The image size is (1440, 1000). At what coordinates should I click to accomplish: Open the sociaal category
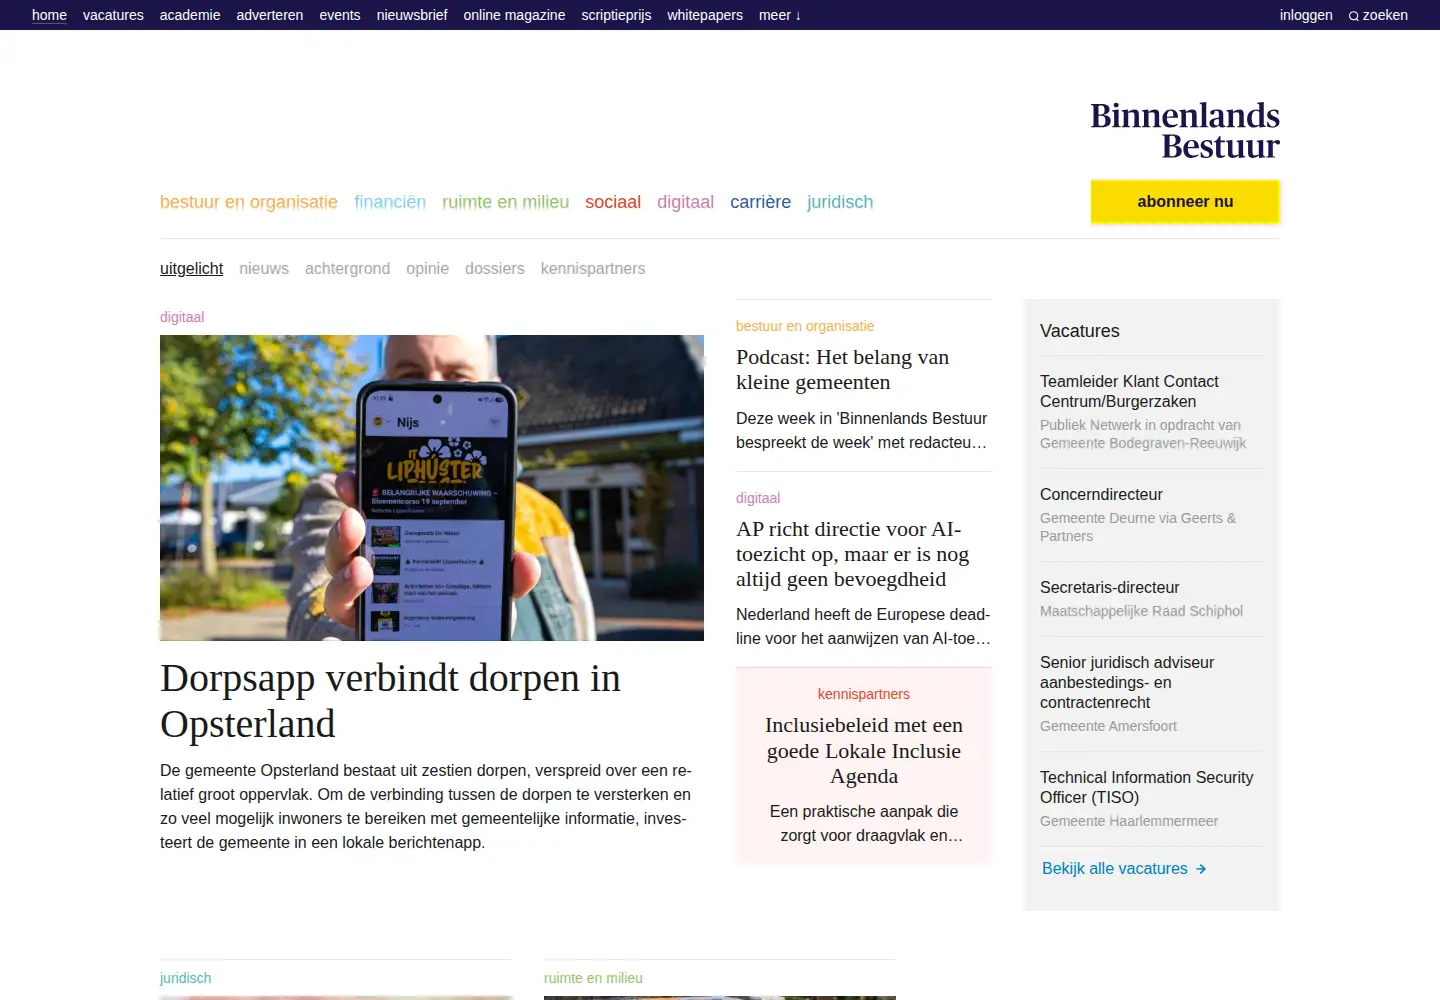[x=613, y=202]
